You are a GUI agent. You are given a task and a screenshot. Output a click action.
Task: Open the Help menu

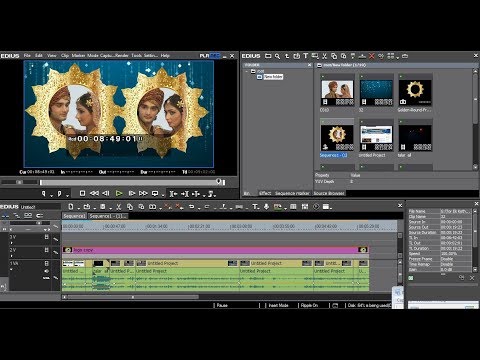(165, 56)
